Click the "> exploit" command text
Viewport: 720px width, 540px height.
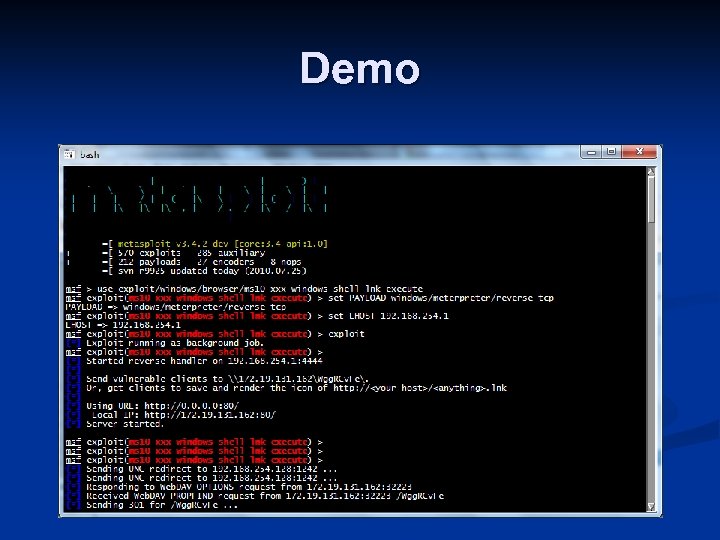tap(341, 334)
